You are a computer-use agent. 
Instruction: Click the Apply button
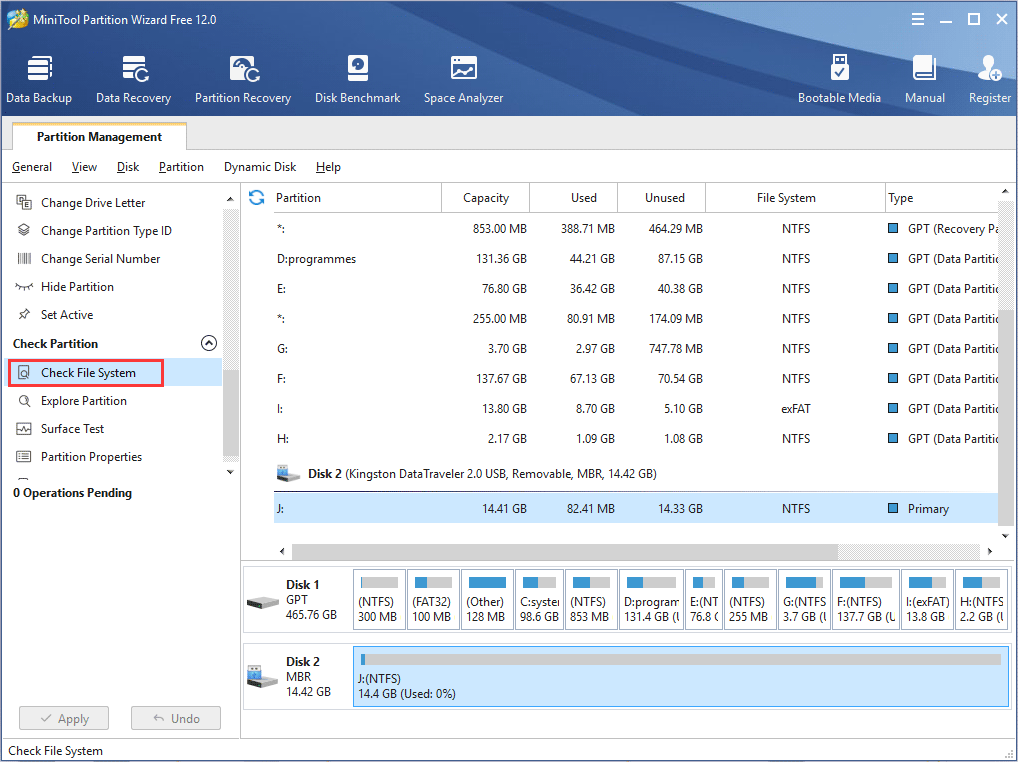[x=64, y=718]
